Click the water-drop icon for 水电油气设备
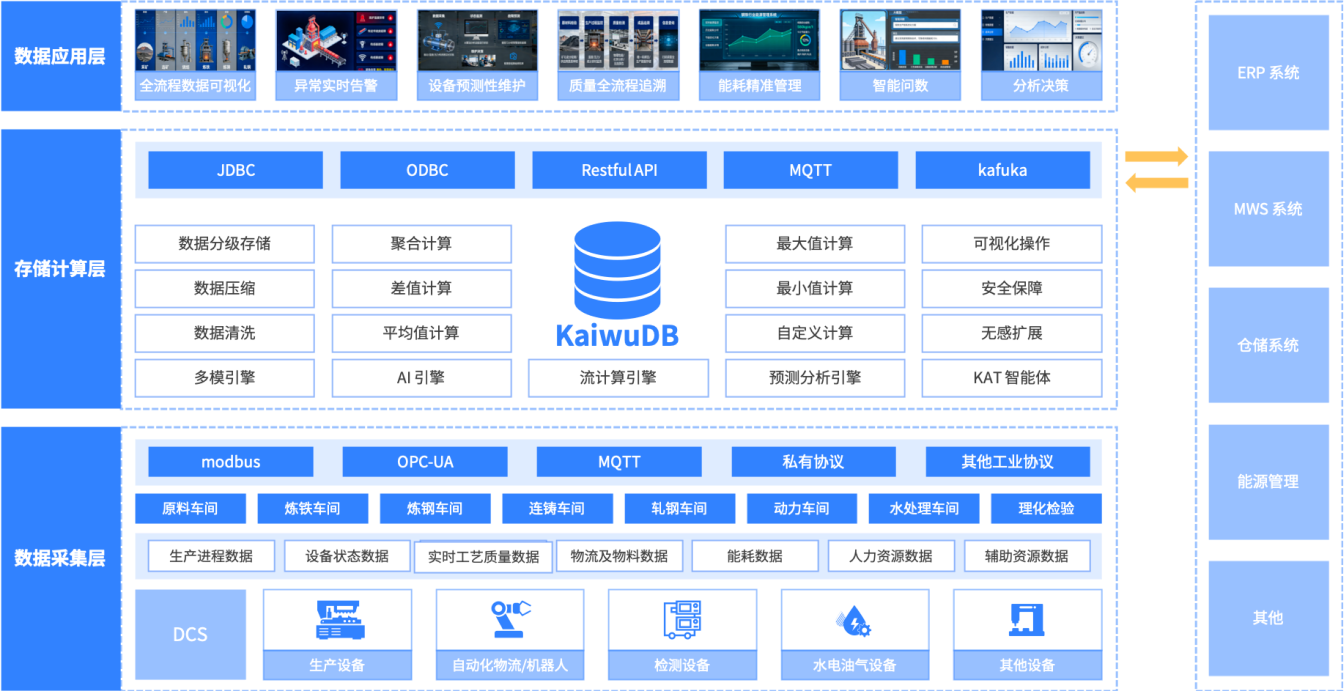The image size is (1344, 691). click(855, 618)
